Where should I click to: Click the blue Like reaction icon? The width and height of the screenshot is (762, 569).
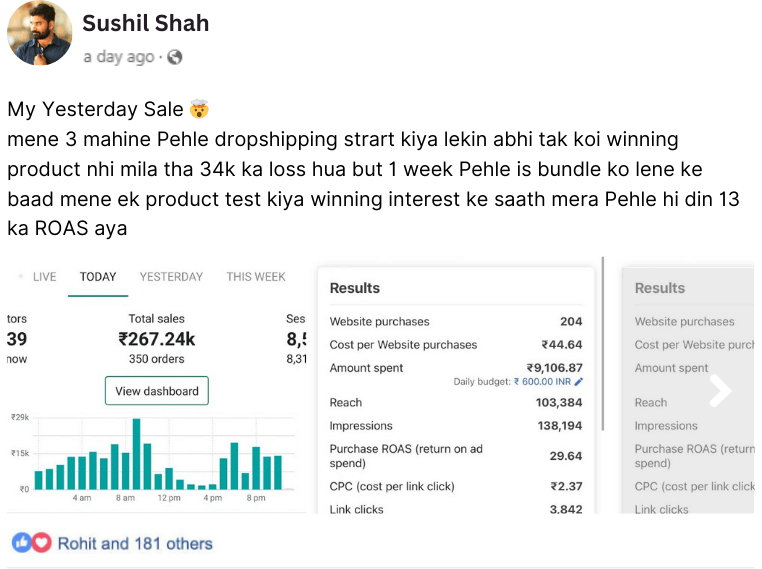[21, 543]
